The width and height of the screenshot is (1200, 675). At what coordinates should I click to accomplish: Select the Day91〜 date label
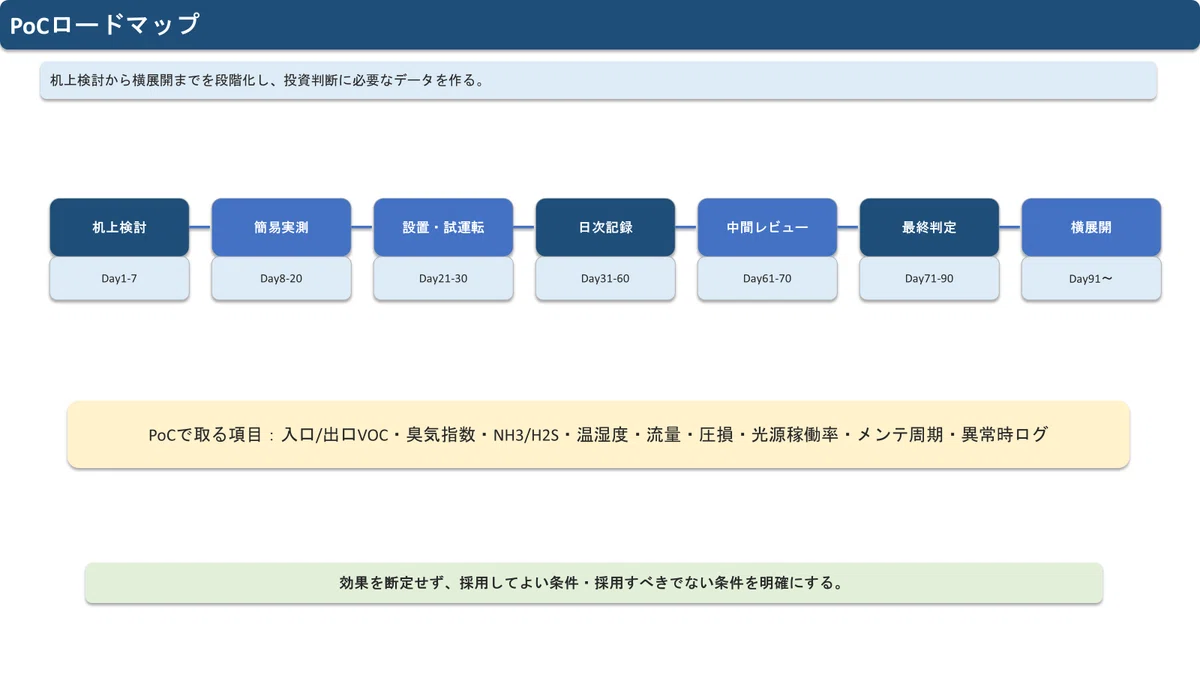click(1091, 278)
